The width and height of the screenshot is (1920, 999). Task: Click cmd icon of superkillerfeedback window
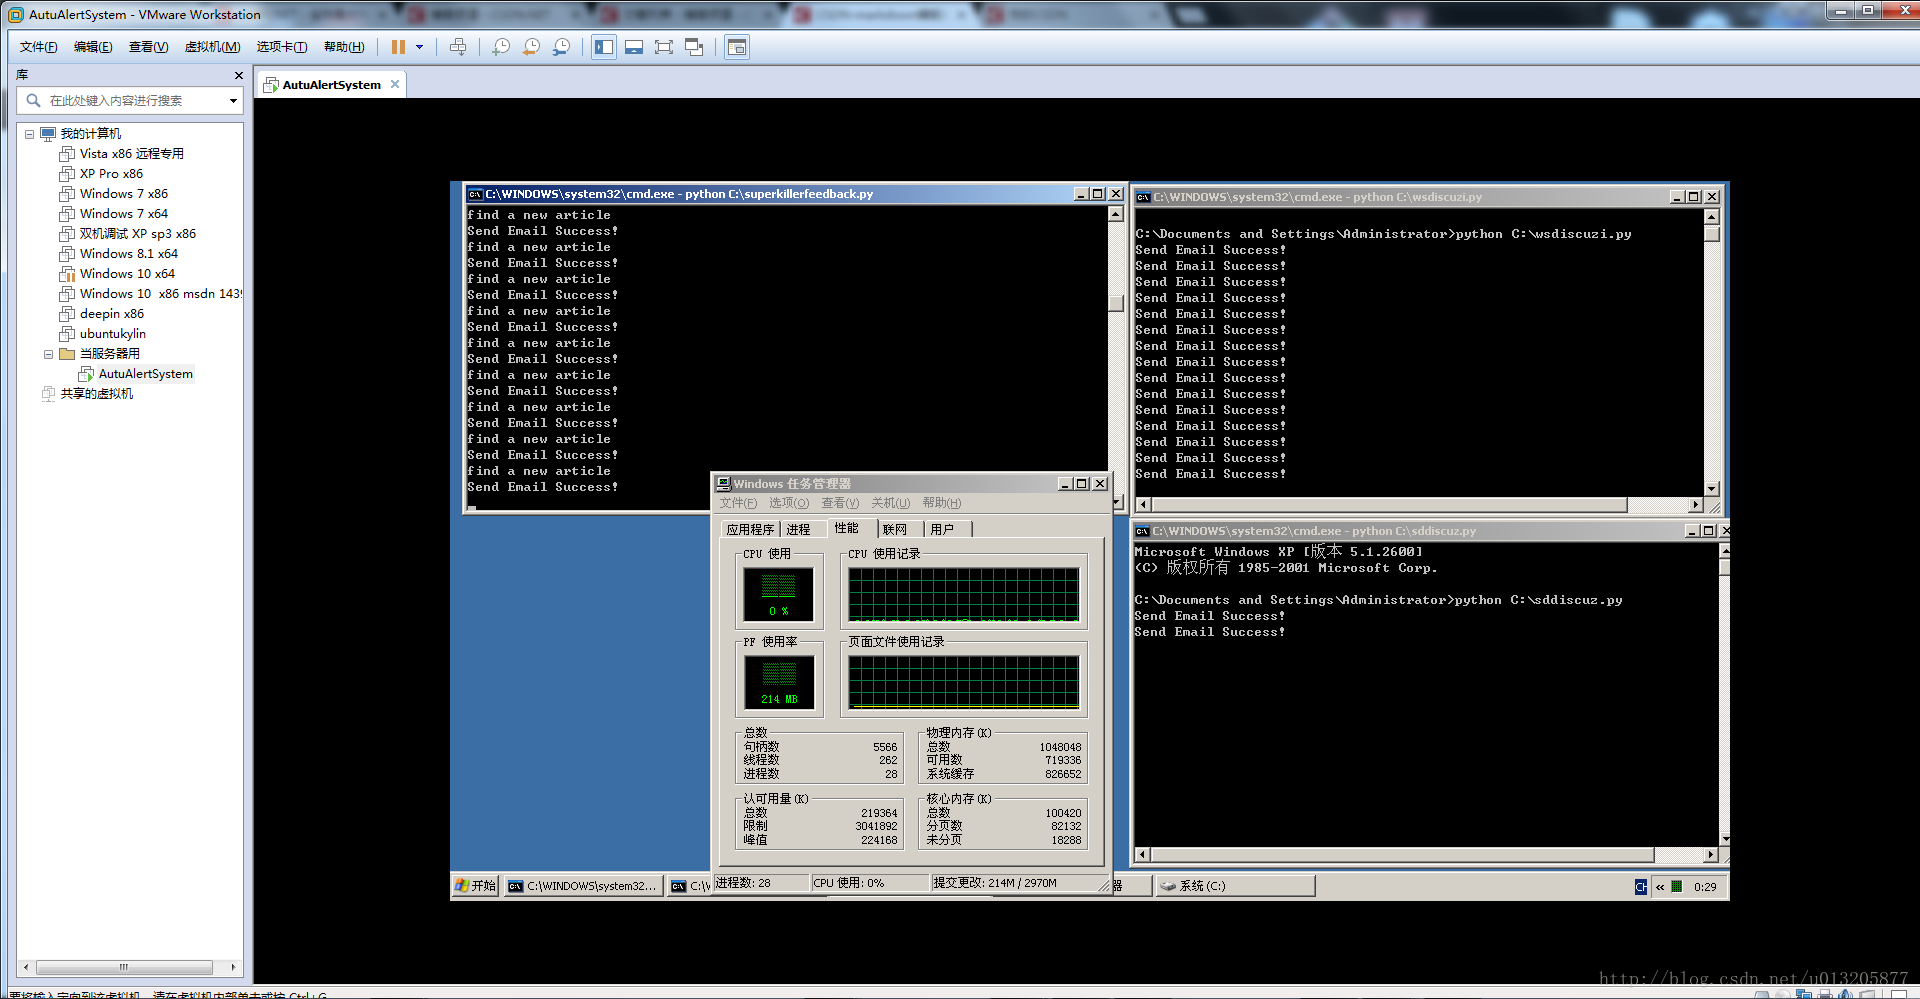tap(476, 194)
